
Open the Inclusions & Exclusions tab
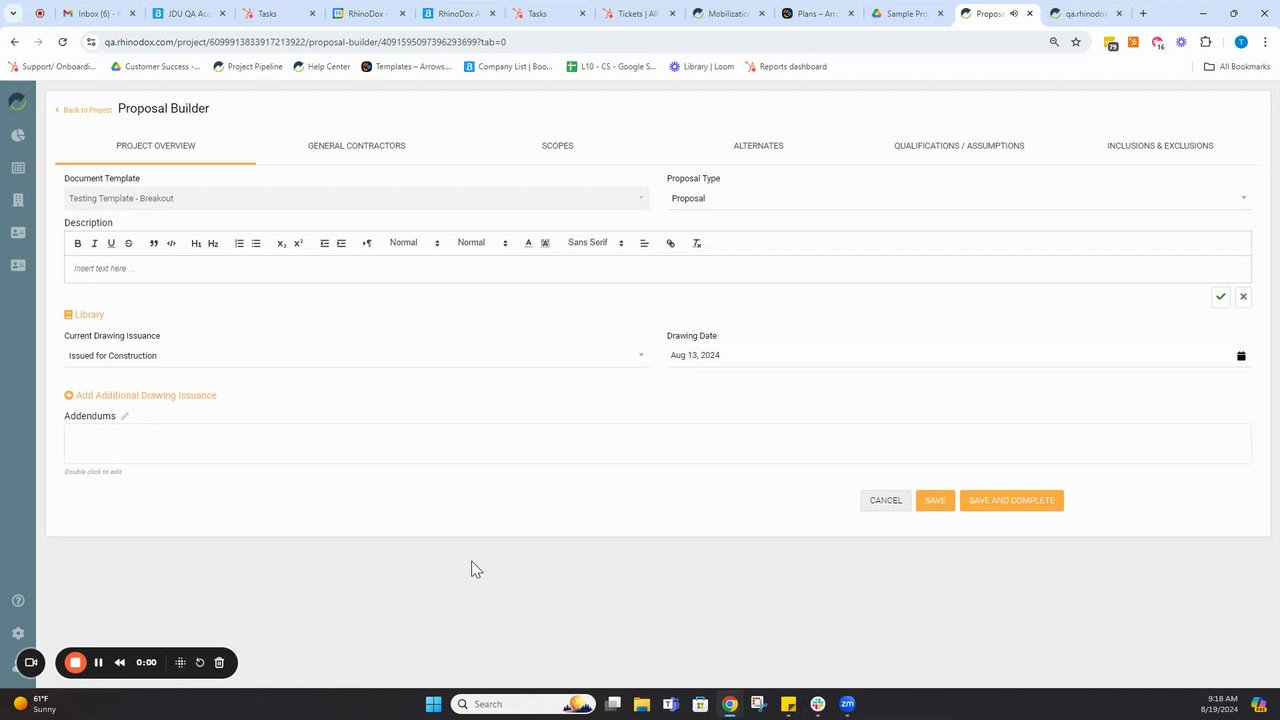tap(1160, 146)
